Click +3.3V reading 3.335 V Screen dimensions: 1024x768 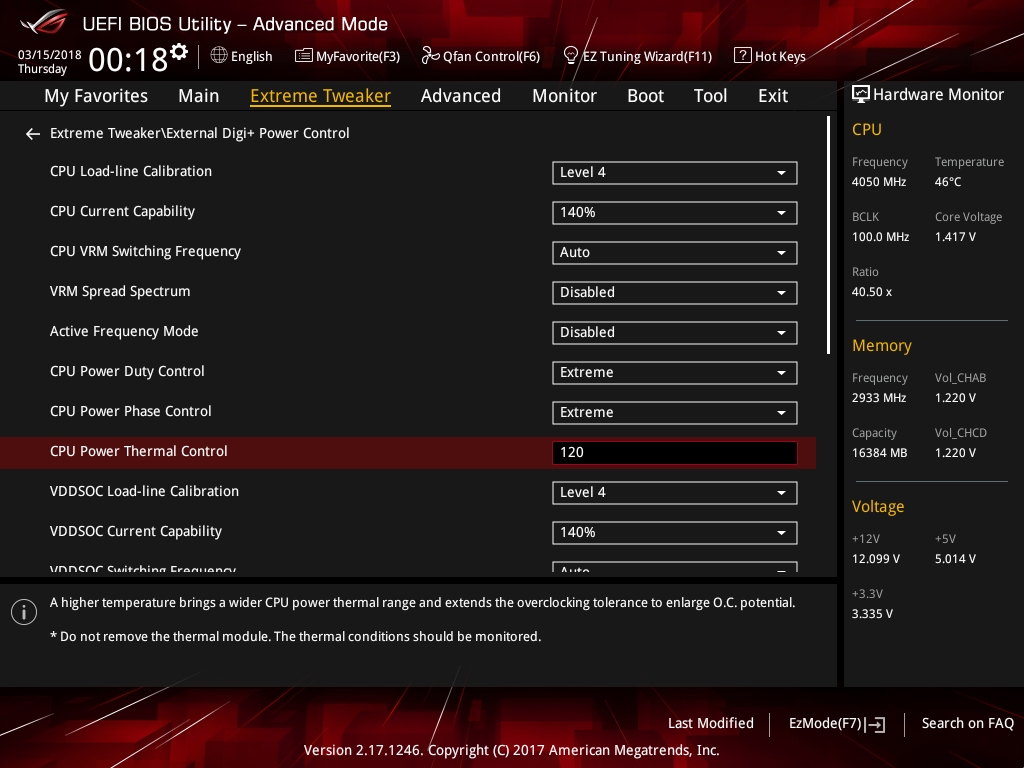pyautogui.click(x=872, y=614)
